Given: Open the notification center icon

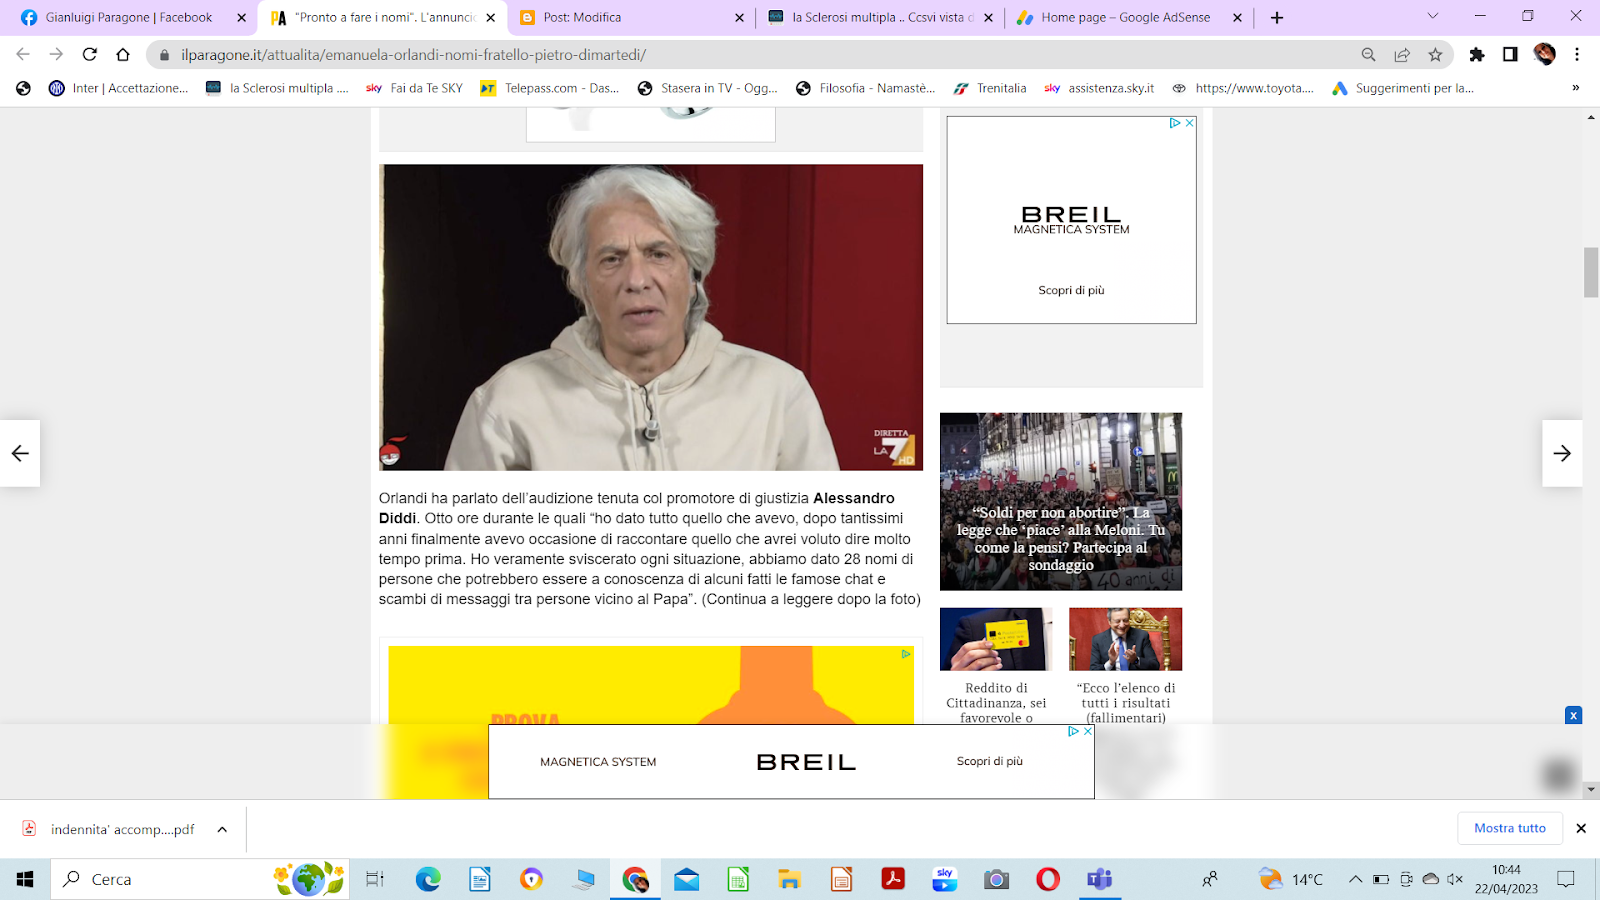Looking at the screenshot, I should [1566, 879].
